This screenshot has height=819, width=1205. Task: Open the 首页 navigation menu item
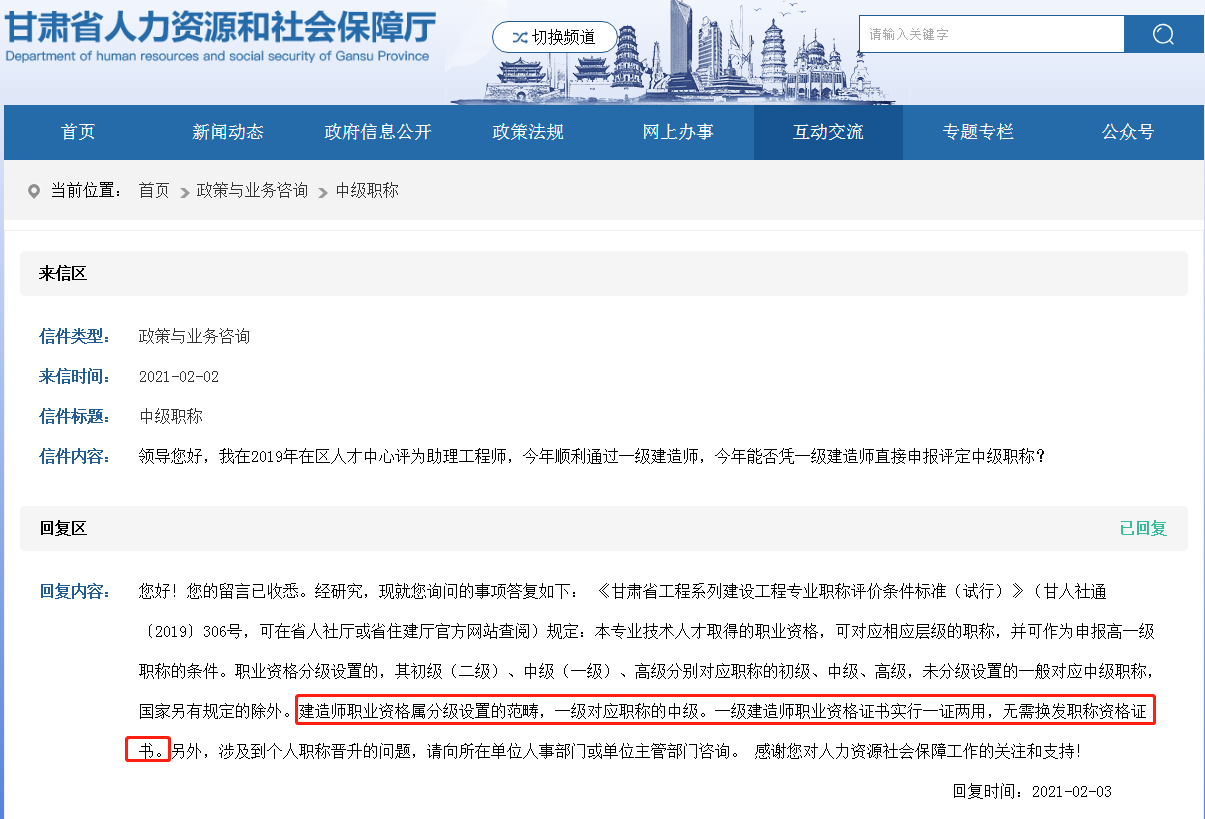78,132
